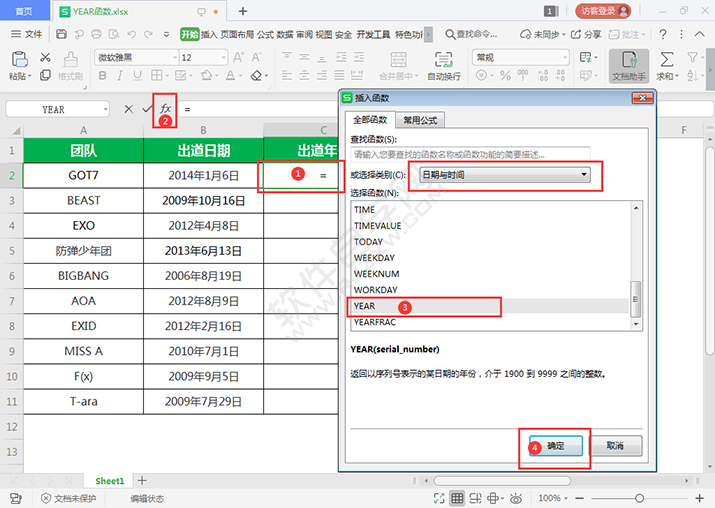Click the Filter funnel icon

692,57
